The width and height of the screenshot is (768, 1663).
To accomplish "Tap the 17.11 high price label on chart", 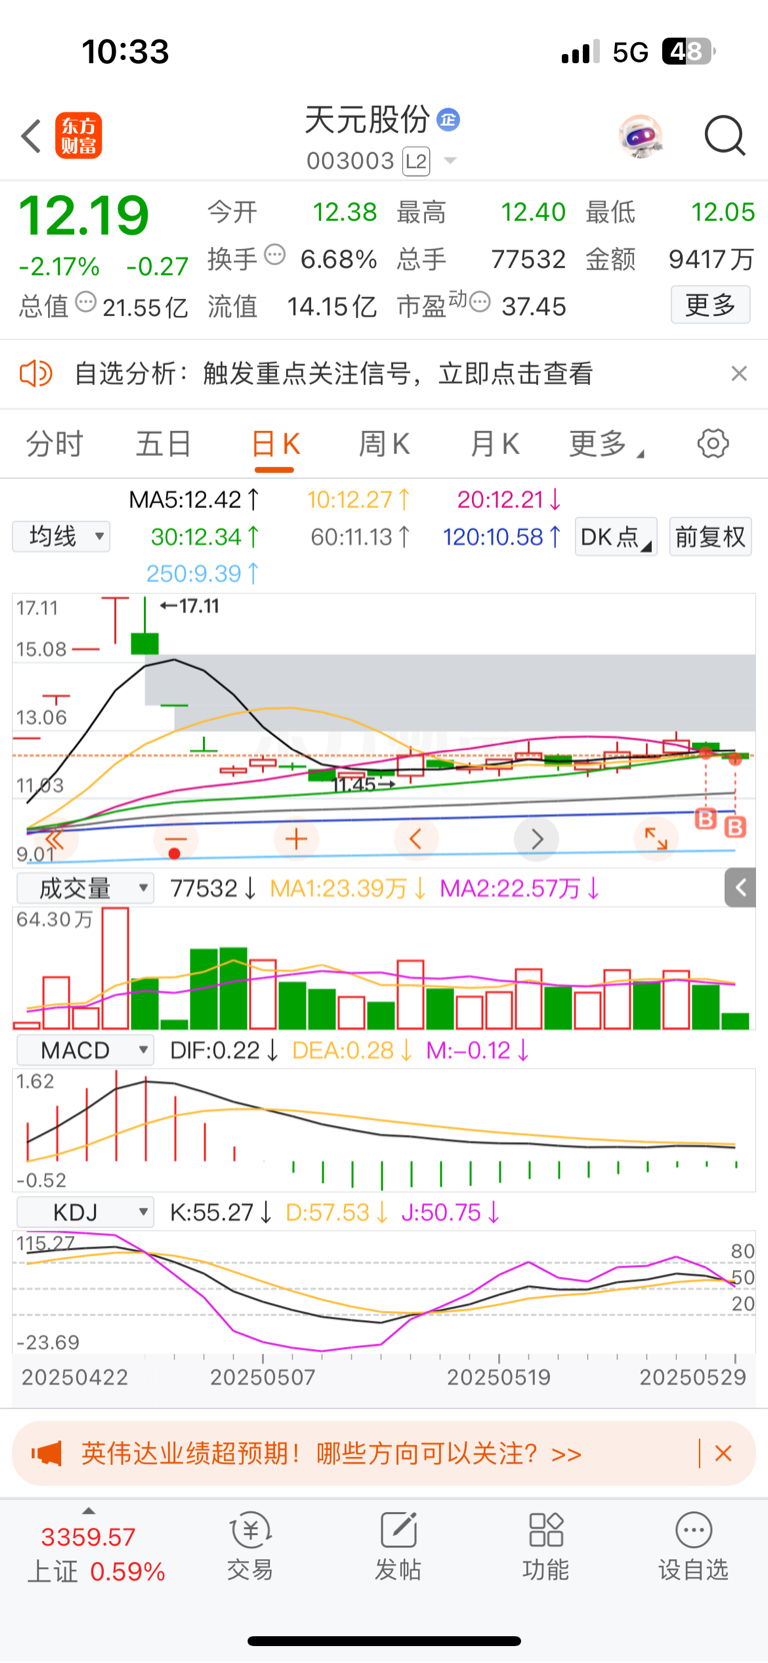I will [190, 606].
